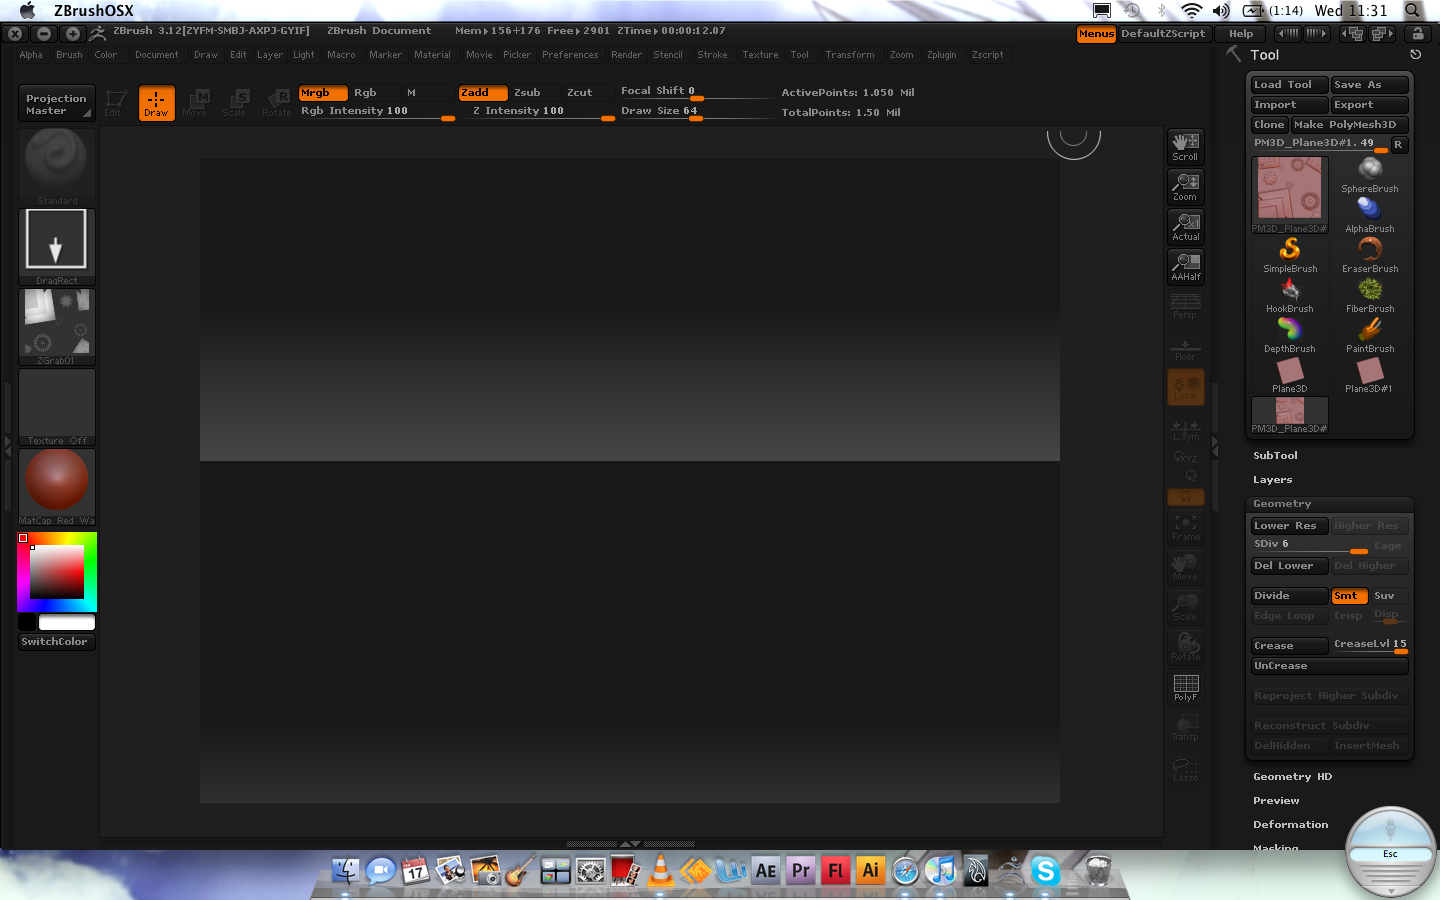Open the Texture Off selector
This screenshot has width=1440, height=900.
(x=57, y=407)
